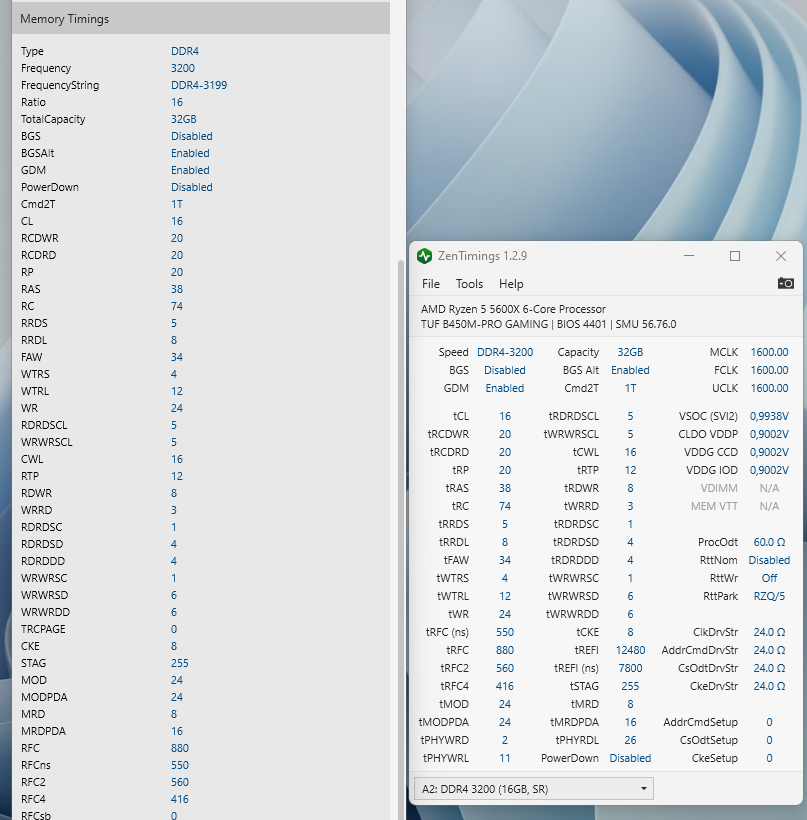The width and height of the screenshot is (807, 820).
Task: Click the VSOC (SVI2) 0,9938V value
Action: pos(769,416)
